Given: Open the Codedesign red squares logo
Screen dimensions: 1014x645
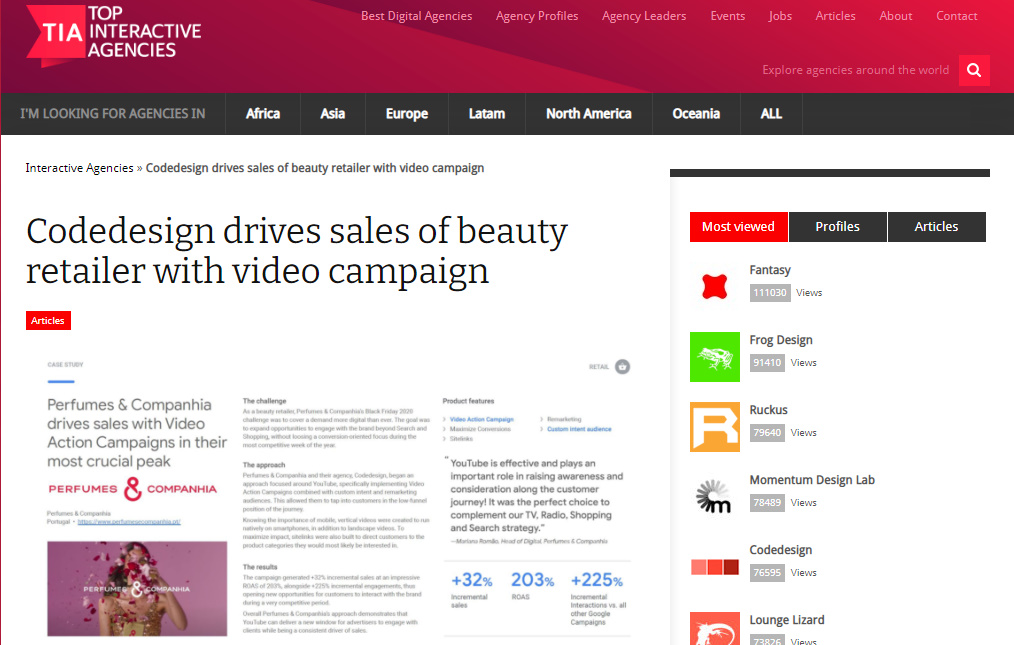Looking at the screenshot, I should pos(715,567).
